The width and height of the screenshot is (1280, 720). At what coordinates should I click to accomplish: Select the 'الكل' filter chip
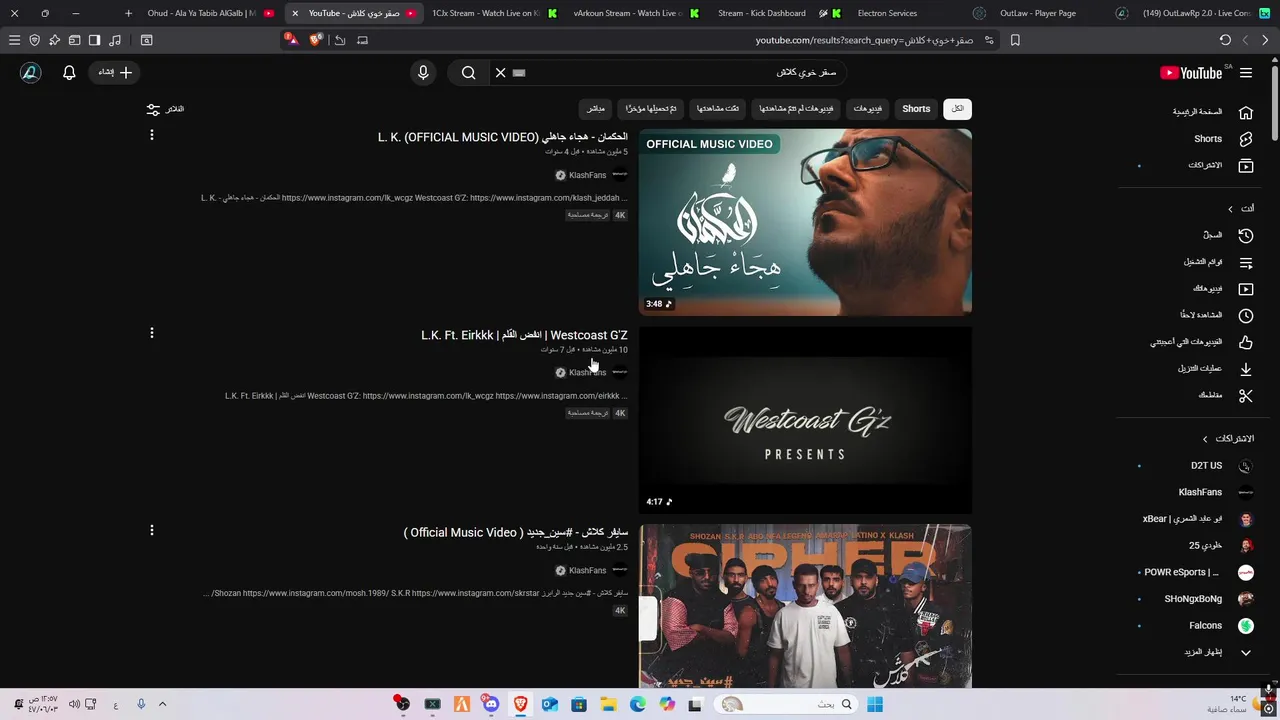coord(957,109)
